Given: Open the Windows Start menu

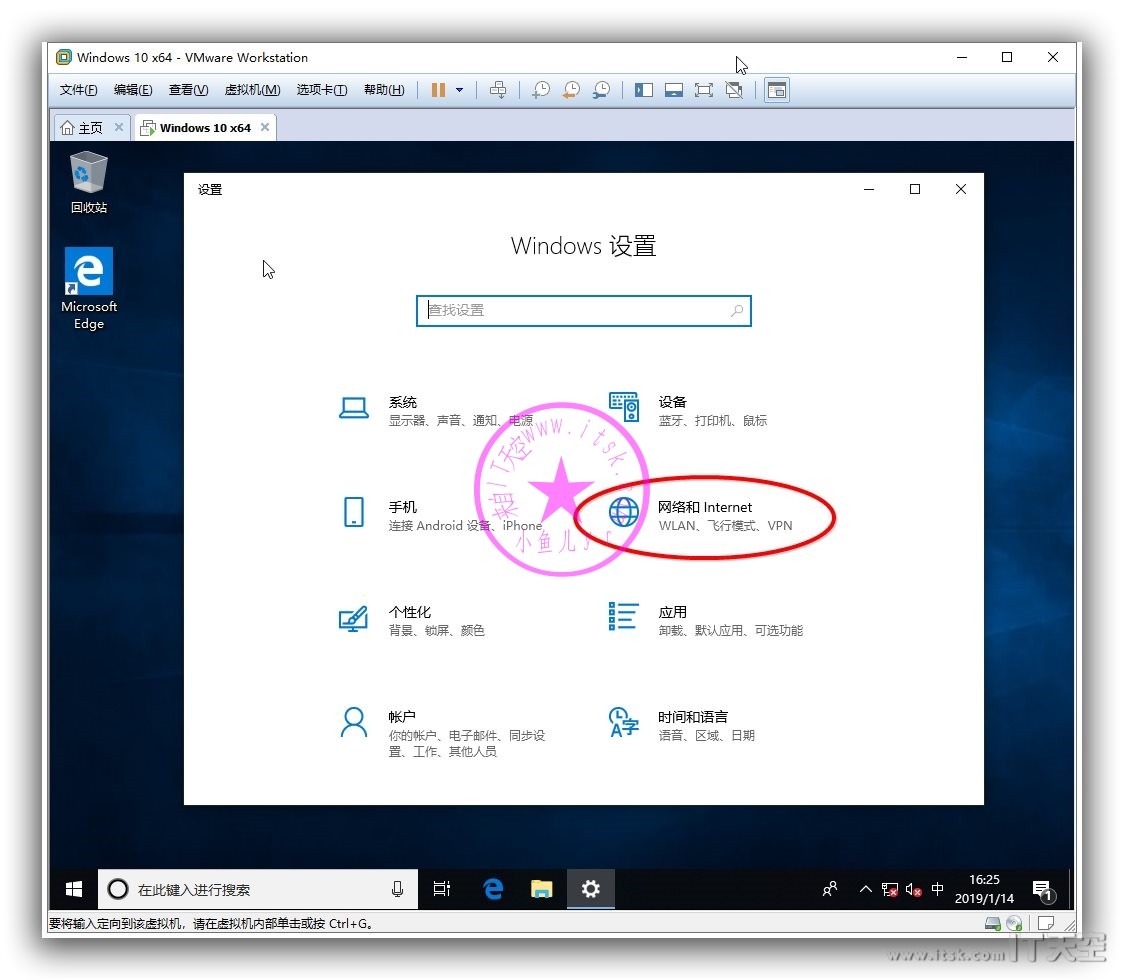Looking at the screenshot, I should [x=73, y=889].
